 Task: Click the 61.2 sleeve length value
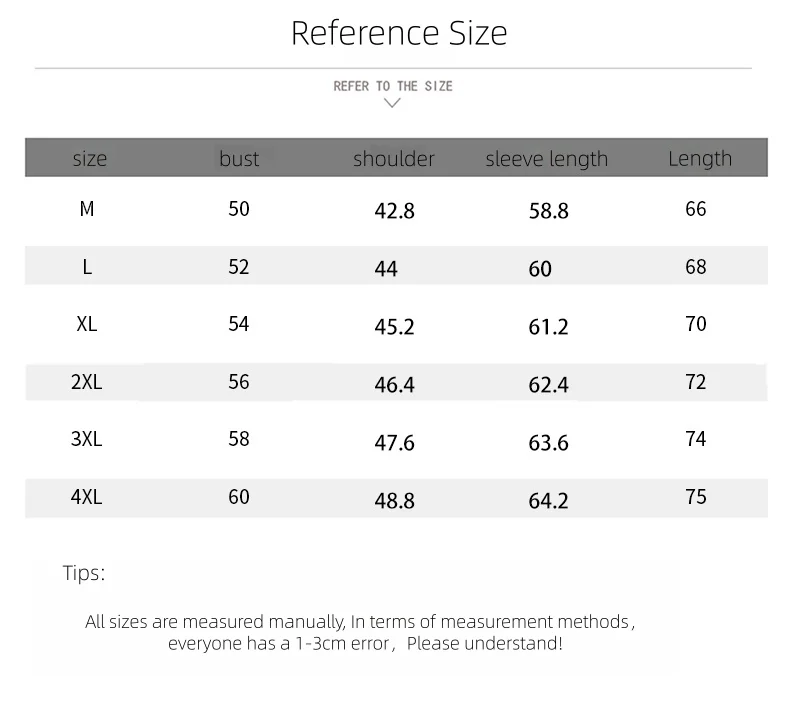[x=548, y=327]
